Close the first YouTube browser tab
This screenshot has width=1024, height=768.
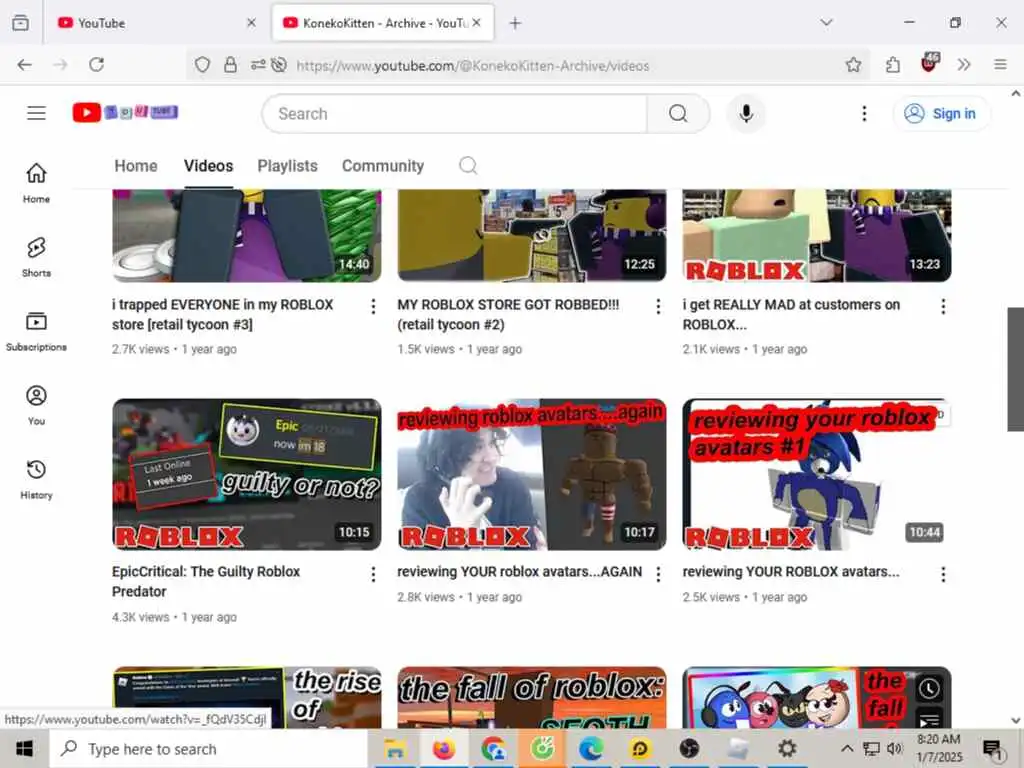(x=251, y=23)
